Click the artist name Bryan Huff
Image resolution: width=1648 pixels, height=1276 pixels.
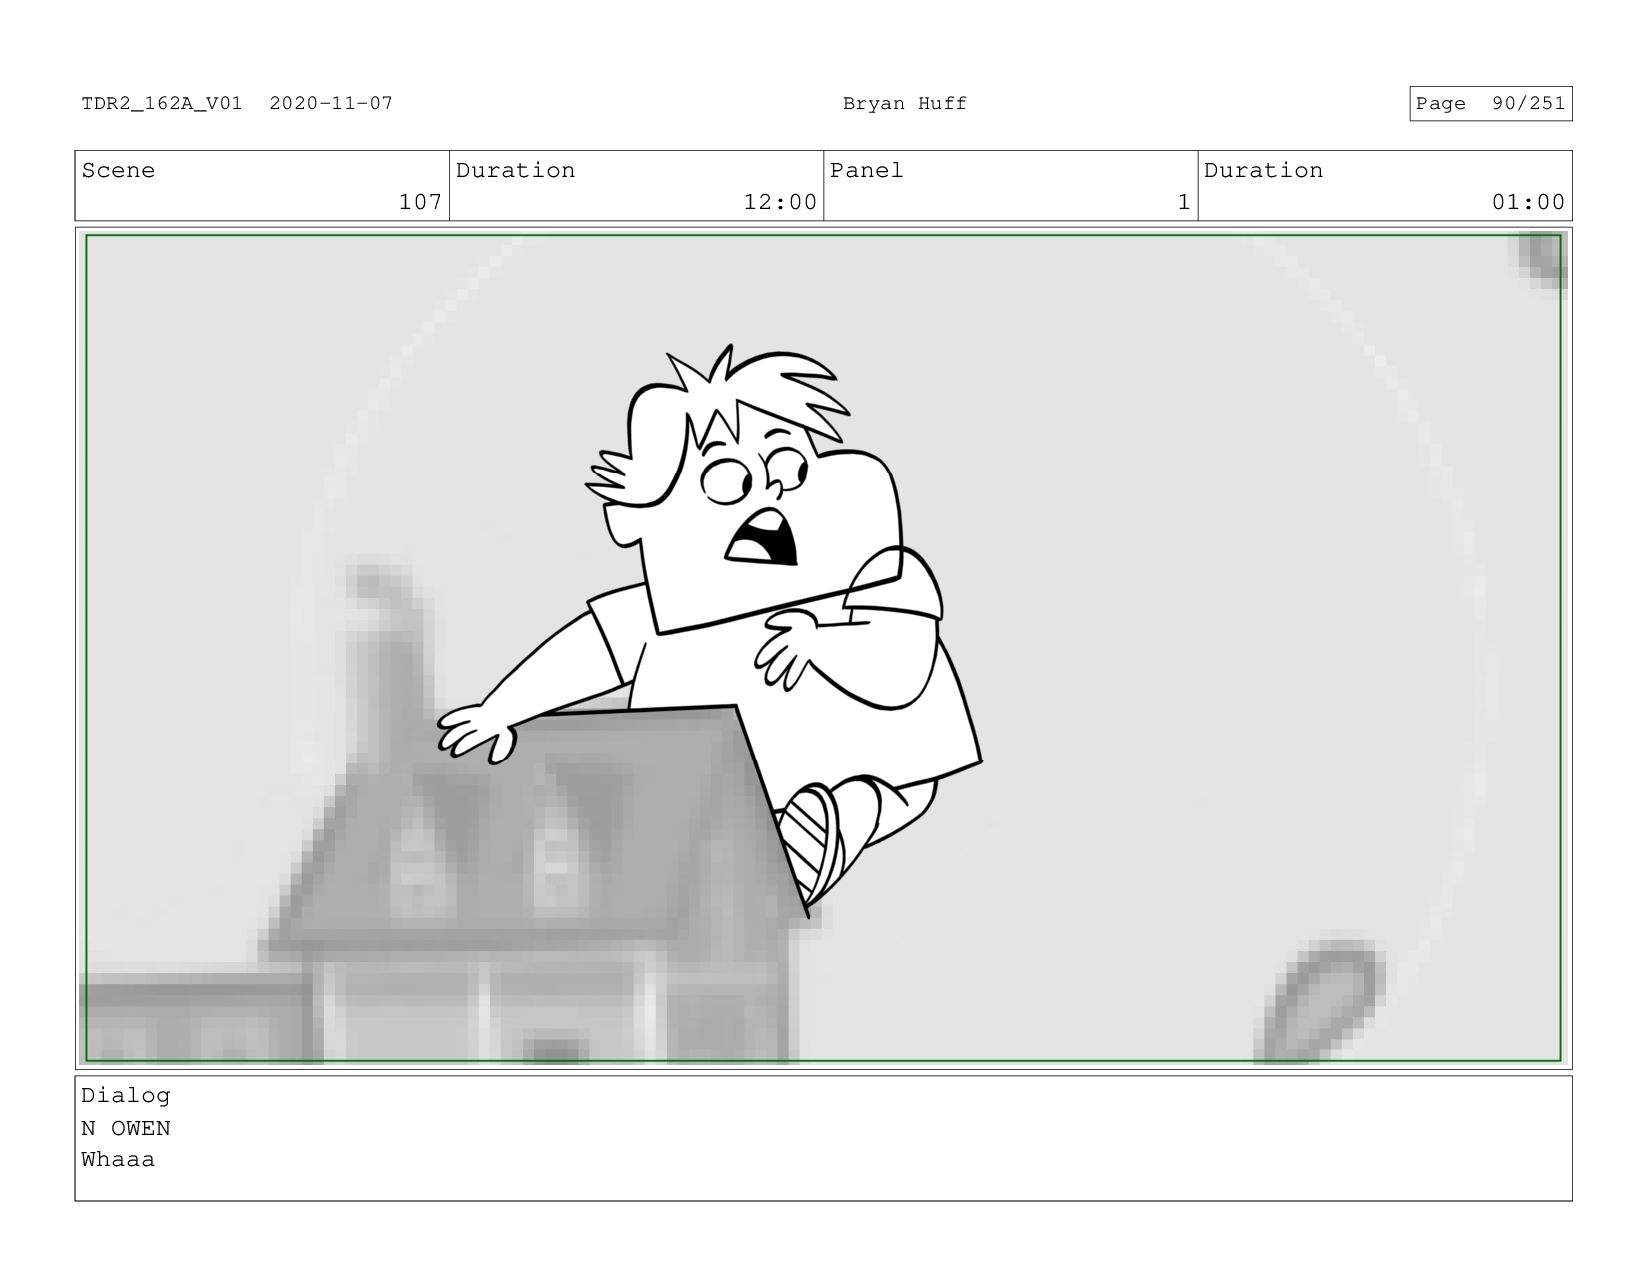pyautogui.click(x=905, y=104)
